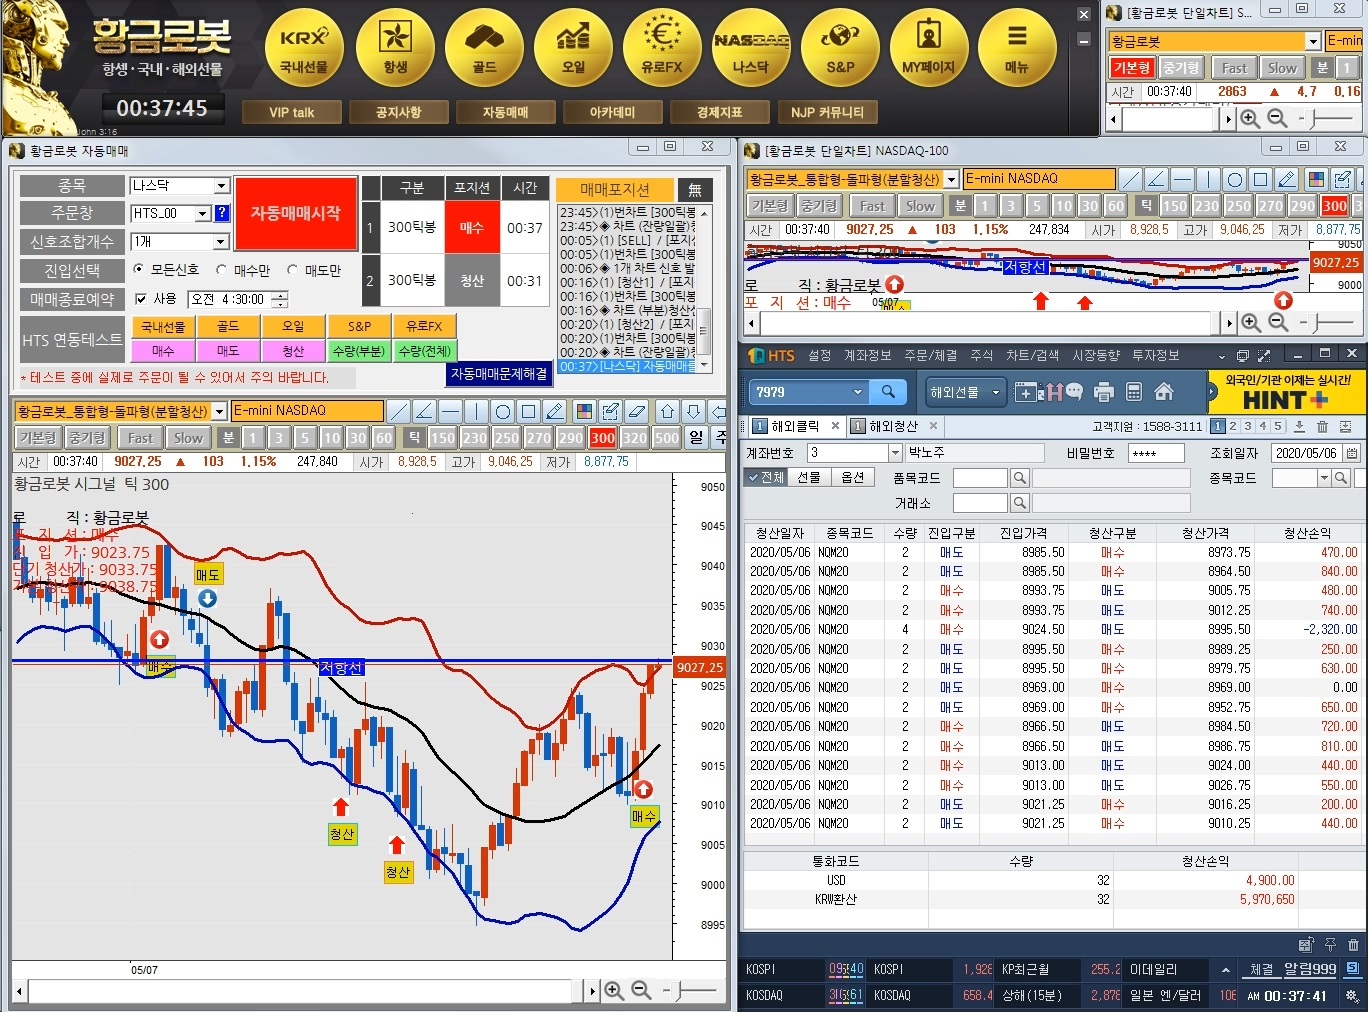Screen dimensions: 1368x1012
Task: Select the trend line drawing tool in bottom chart
Action: [398, 411]
